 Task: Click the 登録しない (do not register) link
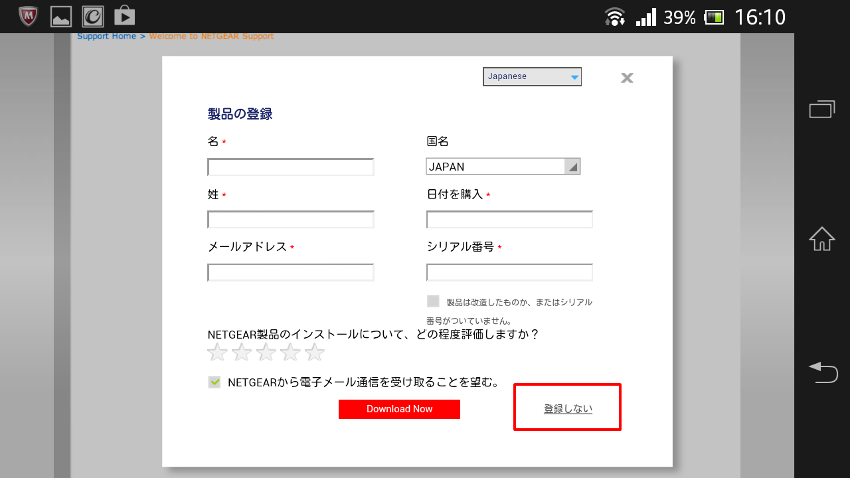[568, 409]
